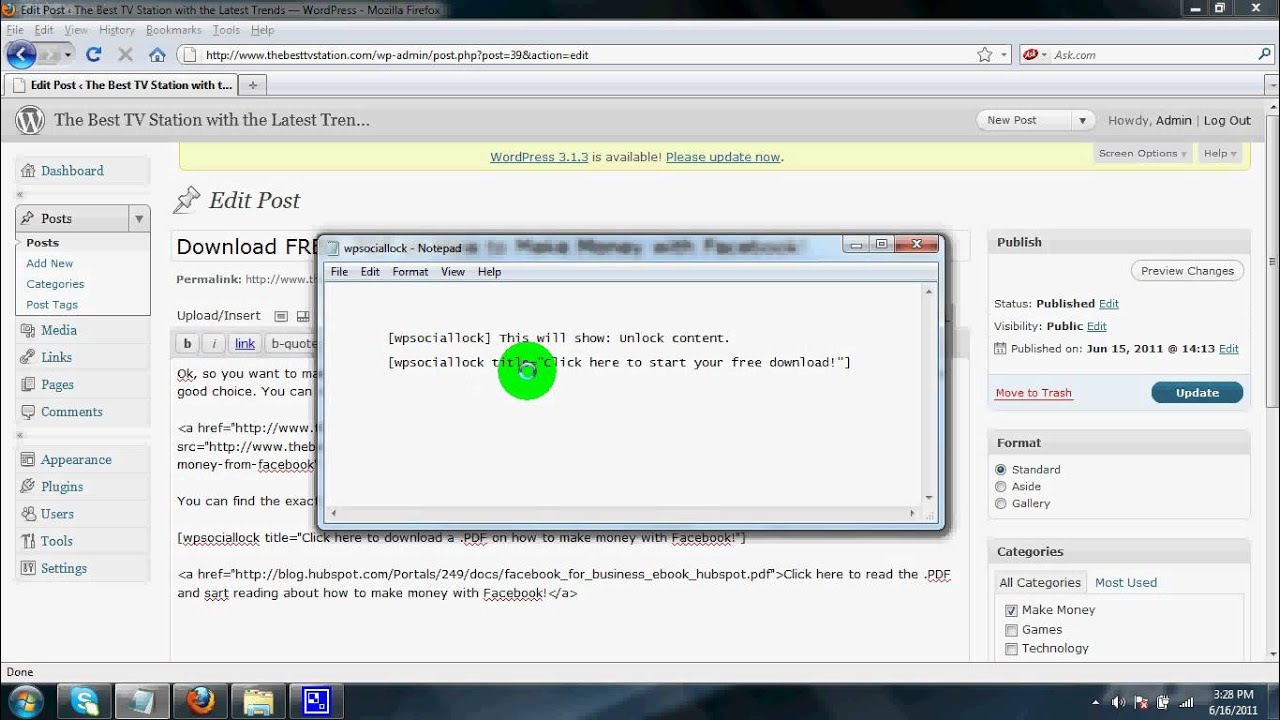Select Gallery post format

tap(1001, 504)
